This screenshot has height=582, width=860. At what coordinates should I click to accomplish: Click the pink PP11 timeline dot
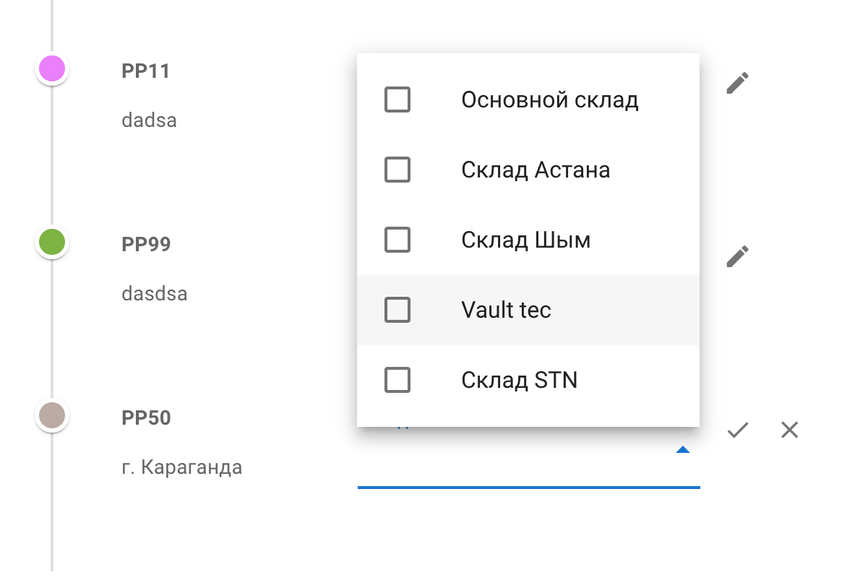pyautogui.click(x=51, y=69)
